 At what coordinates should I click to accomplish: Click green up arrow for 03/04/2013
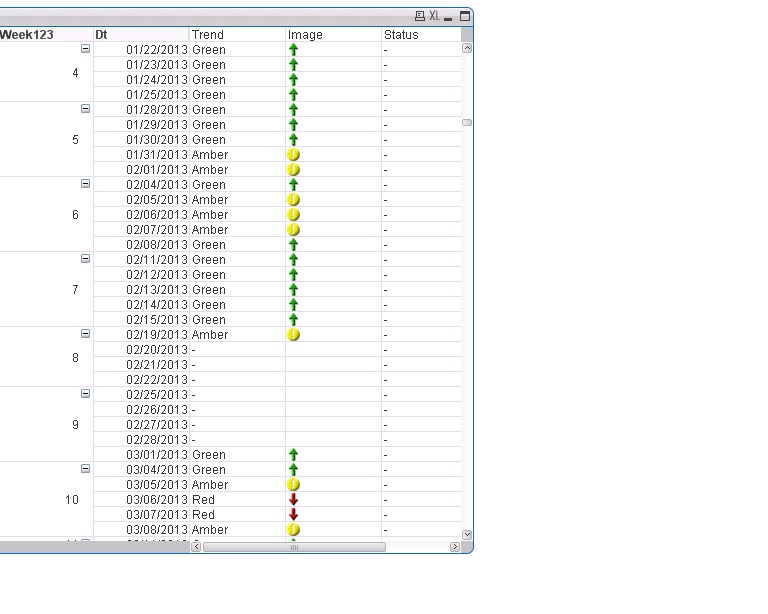pos(293,470)
